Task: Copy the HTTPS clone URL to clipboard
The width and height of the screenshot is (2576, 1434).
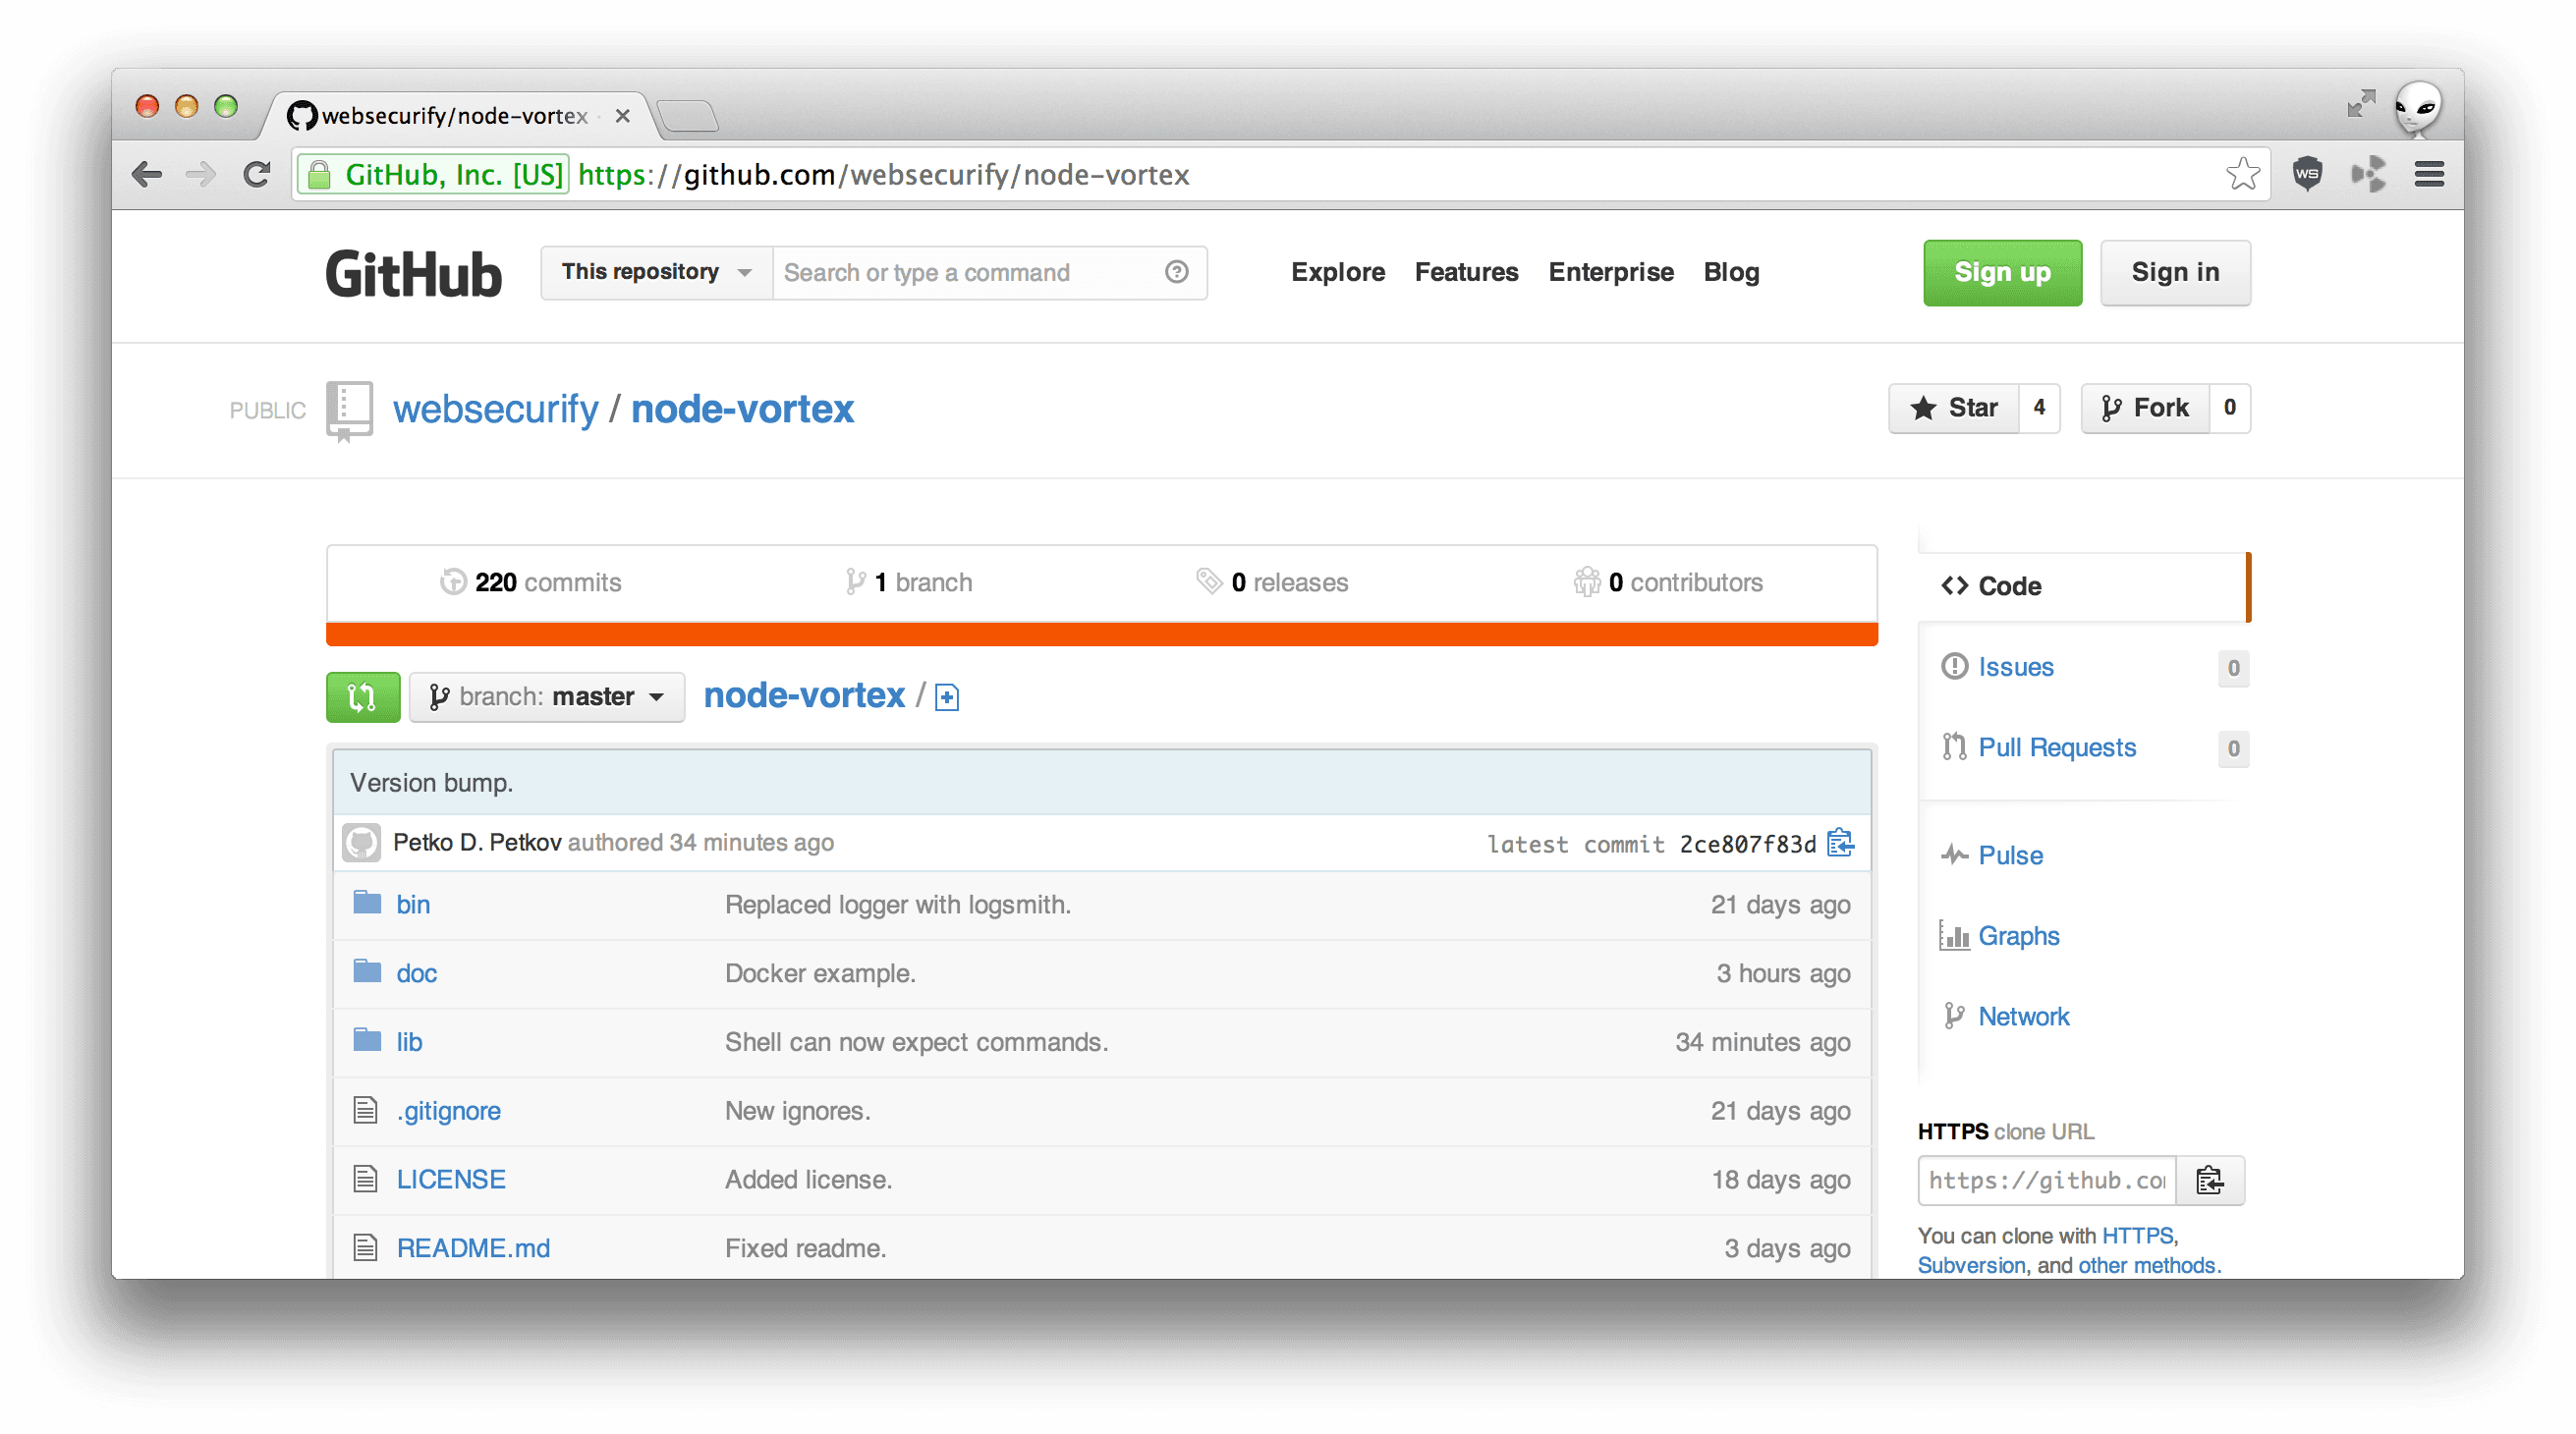Action: pos(2209,1180)
